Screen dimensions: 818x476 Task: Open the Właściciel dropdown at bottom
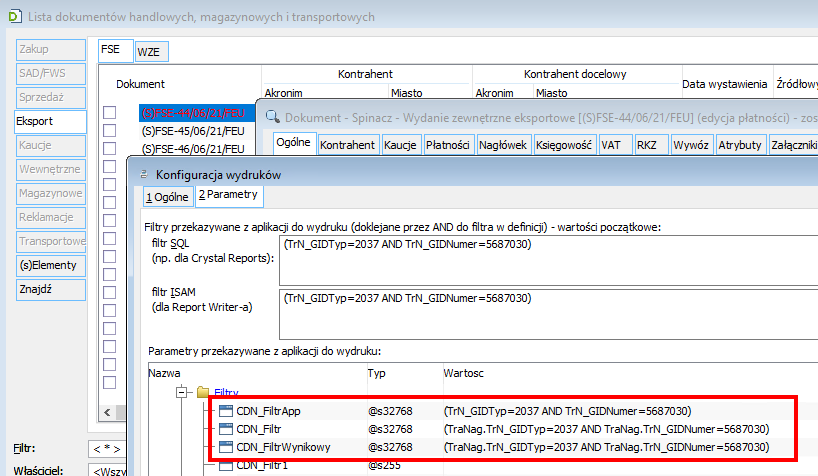(110, 469)
